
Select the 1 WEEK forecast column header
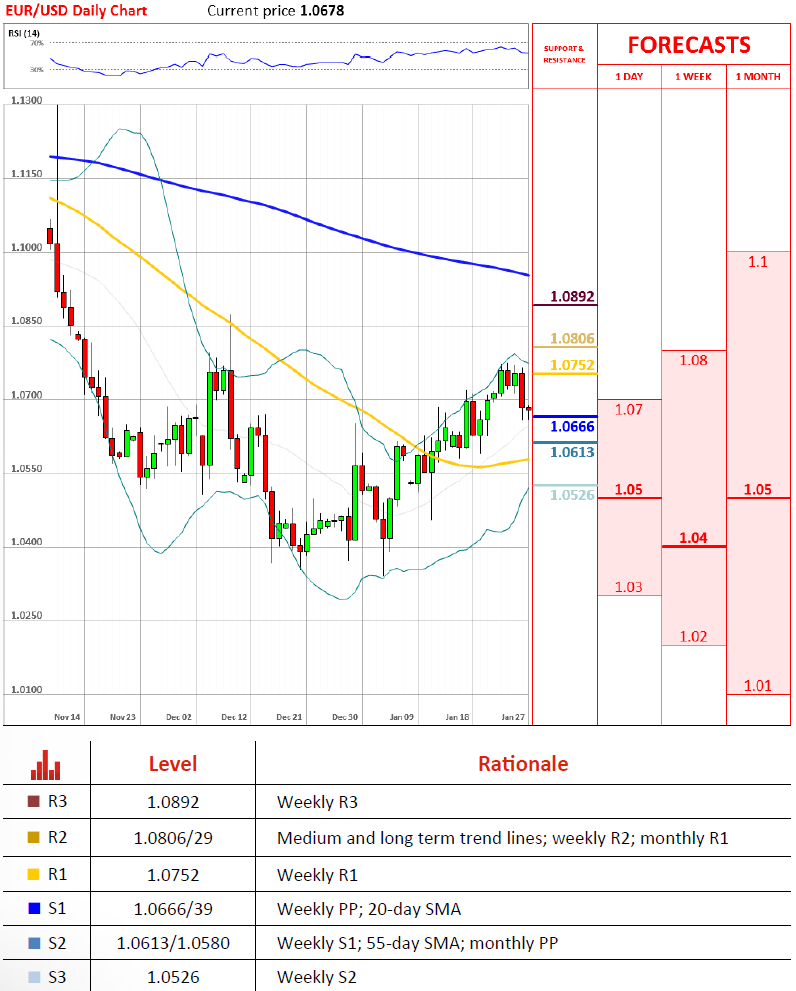[693, 76]
